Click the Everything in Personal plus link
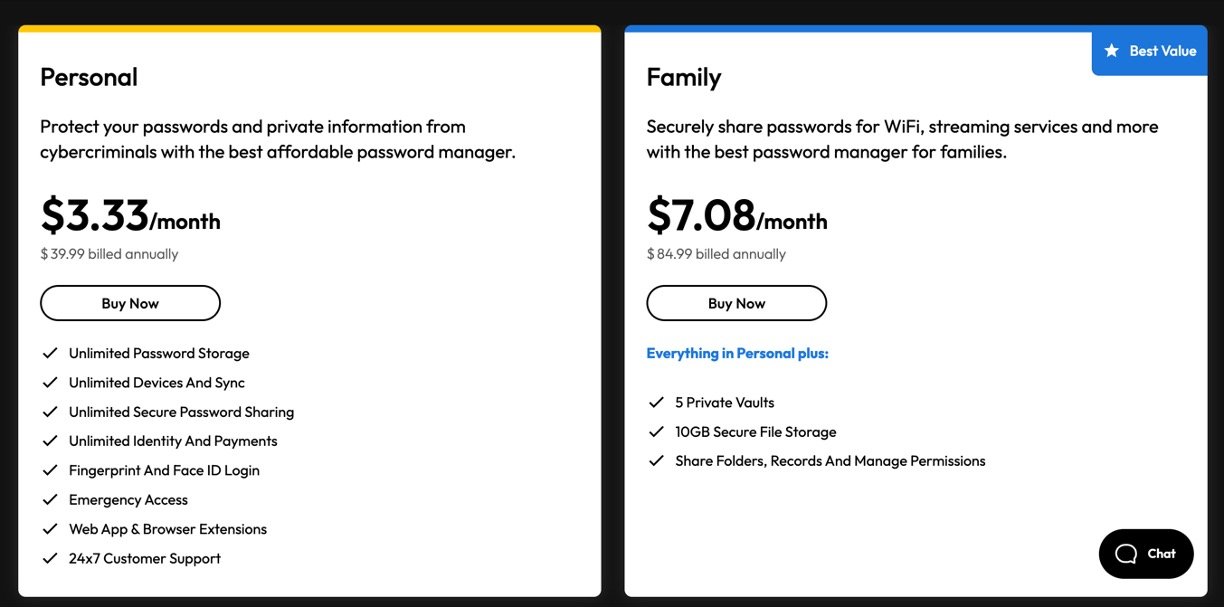The height and width of the screenshot is (608, 1224). pyautogui.click(x=737, y=353)
